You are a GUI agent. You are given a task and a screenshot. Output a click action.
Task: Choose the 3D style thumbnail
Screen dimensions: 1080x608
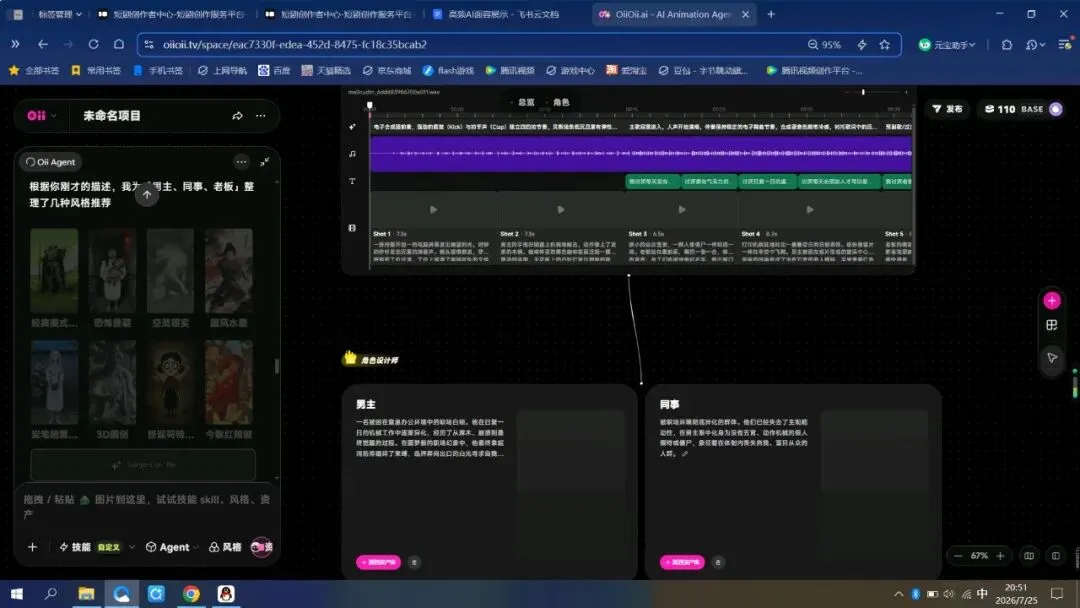[x=112, y=382]
